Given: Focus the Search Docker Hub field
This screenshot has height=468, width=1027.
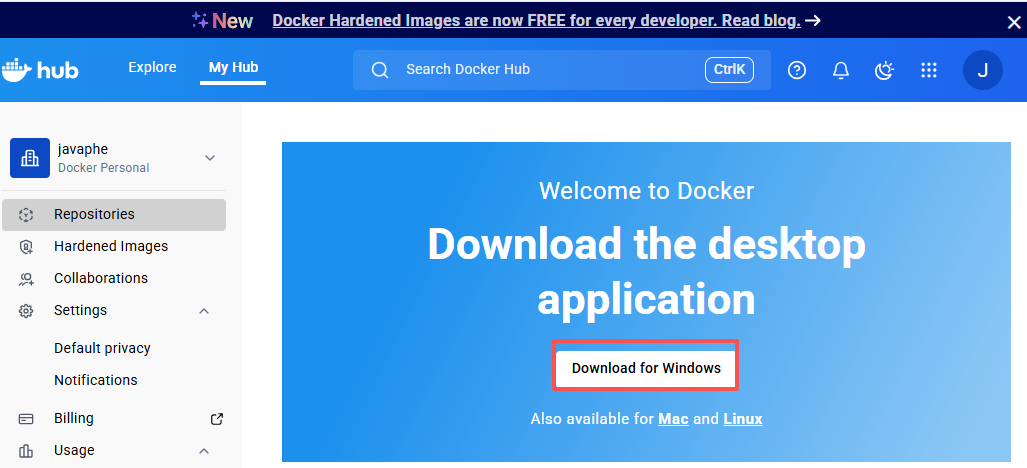Looking at the screenshot, I should 562,70.
